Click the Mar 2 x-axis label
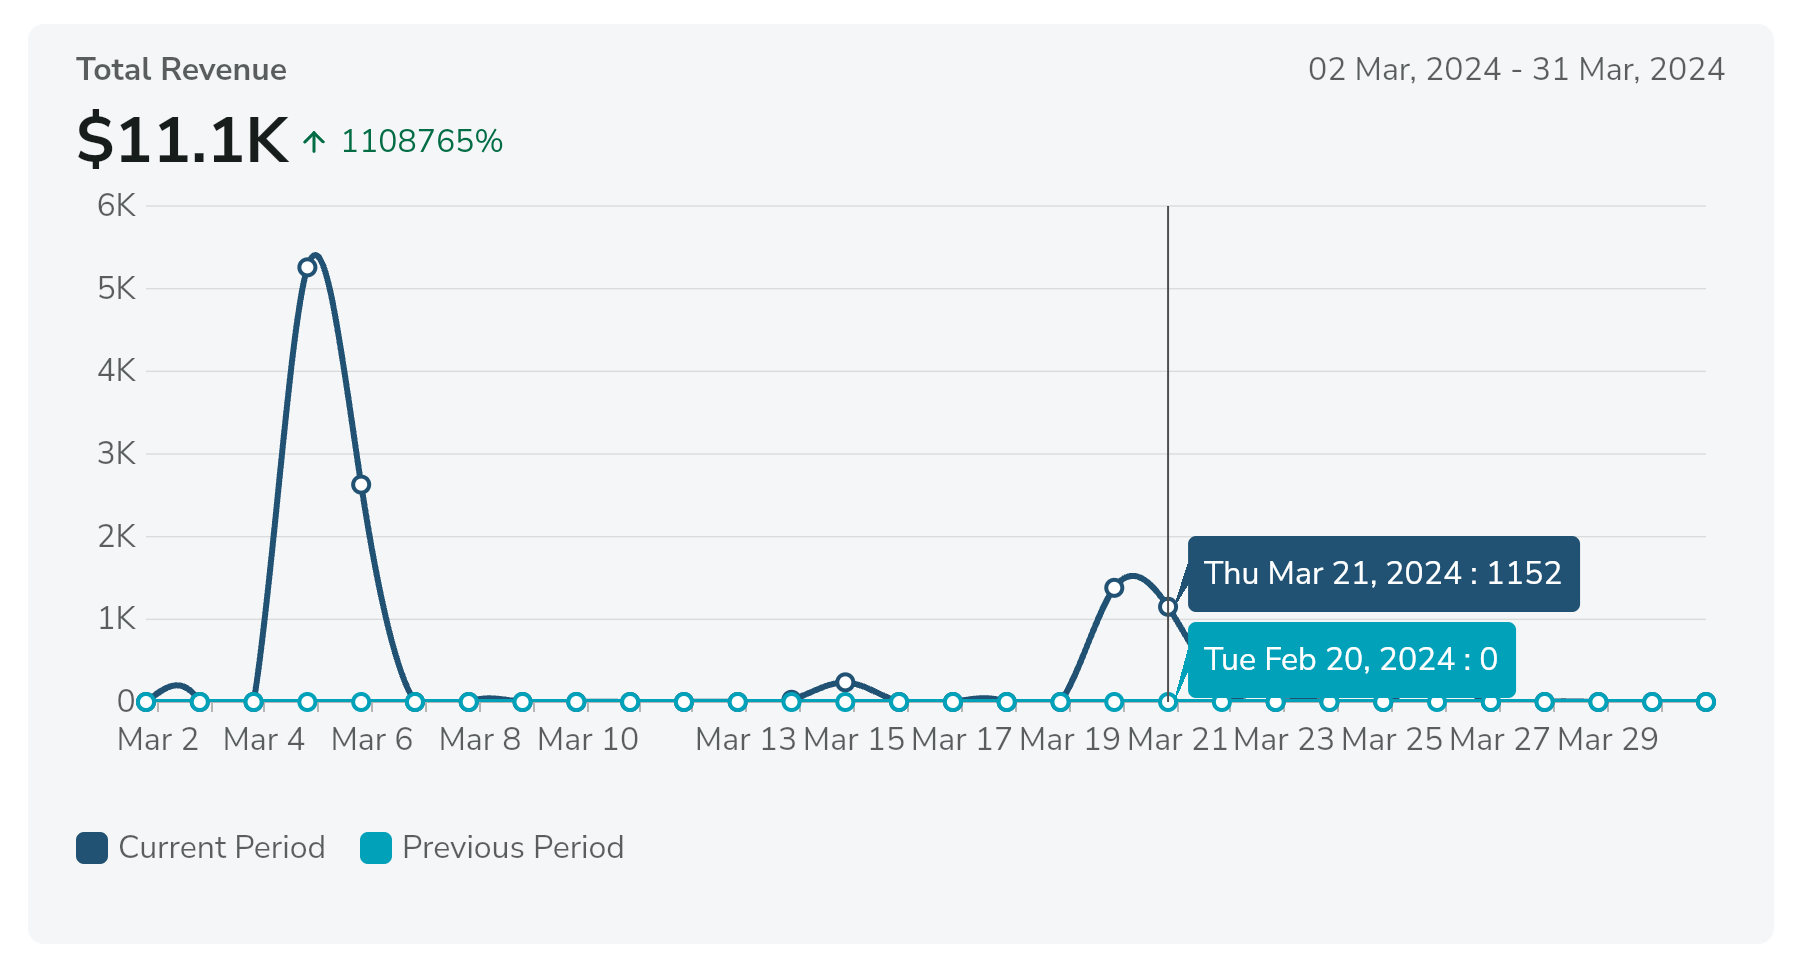The image size is (1796, 968). click(x=158, y=740)
